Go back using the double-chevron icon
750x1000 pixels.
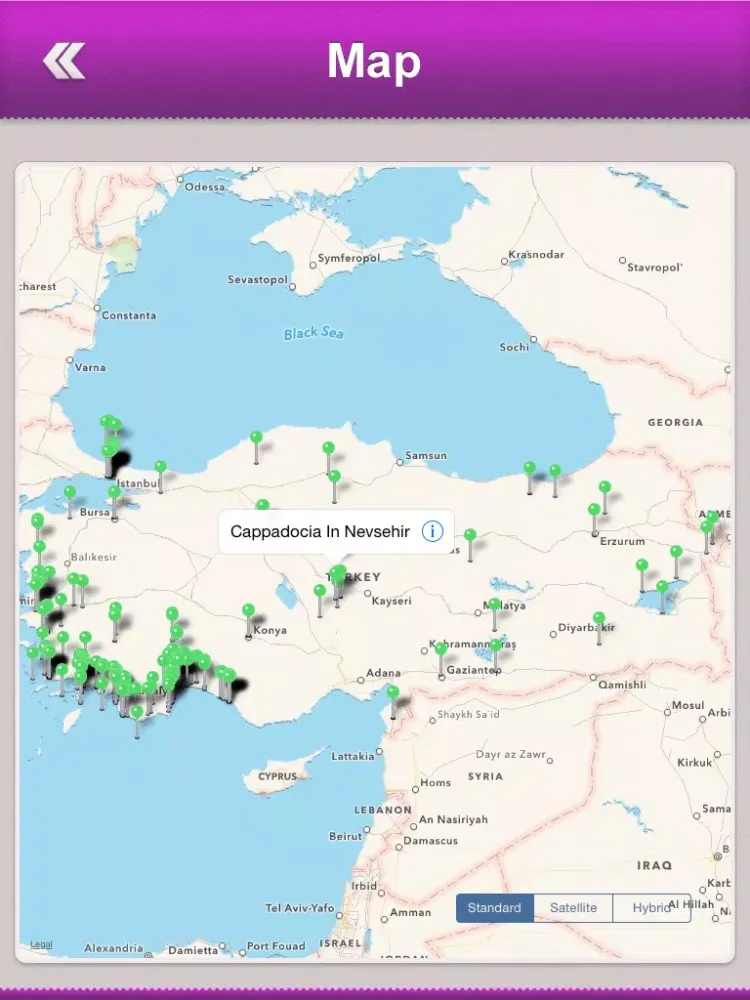64,61
